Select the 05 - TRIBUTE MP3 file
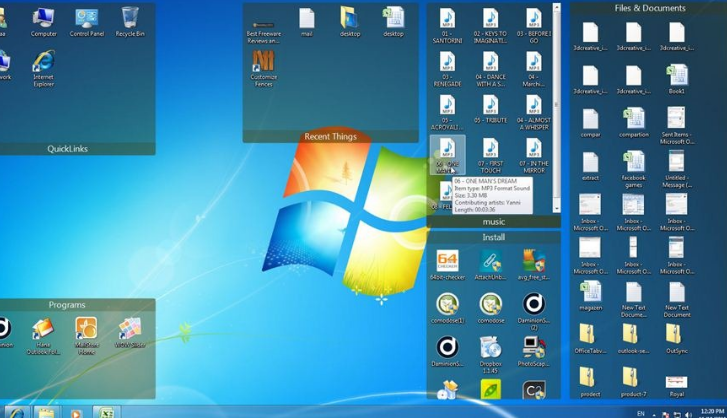This screenshot has height=418, width=727. [x=491, y=109]
